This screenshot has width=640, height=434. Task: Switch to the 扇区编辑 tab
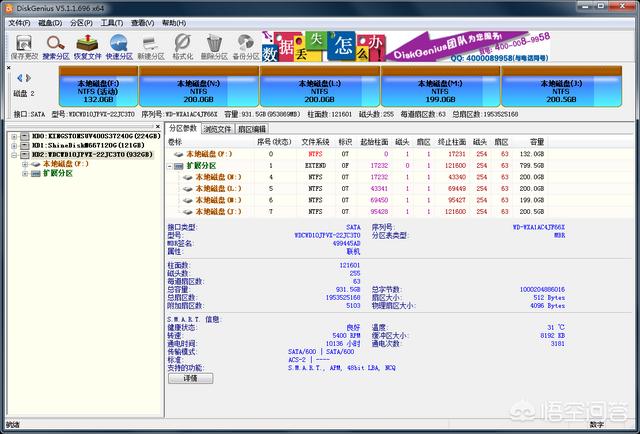point(252,129)
